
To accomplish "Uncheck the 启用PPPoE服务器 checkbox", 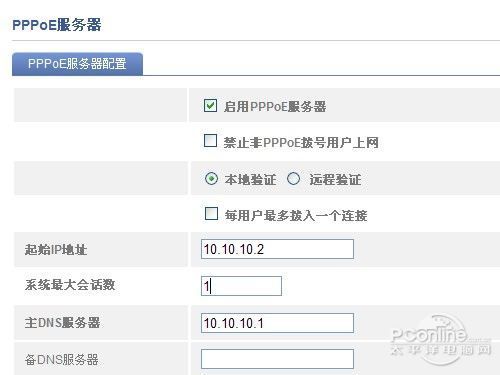I will tap(210, 105).
